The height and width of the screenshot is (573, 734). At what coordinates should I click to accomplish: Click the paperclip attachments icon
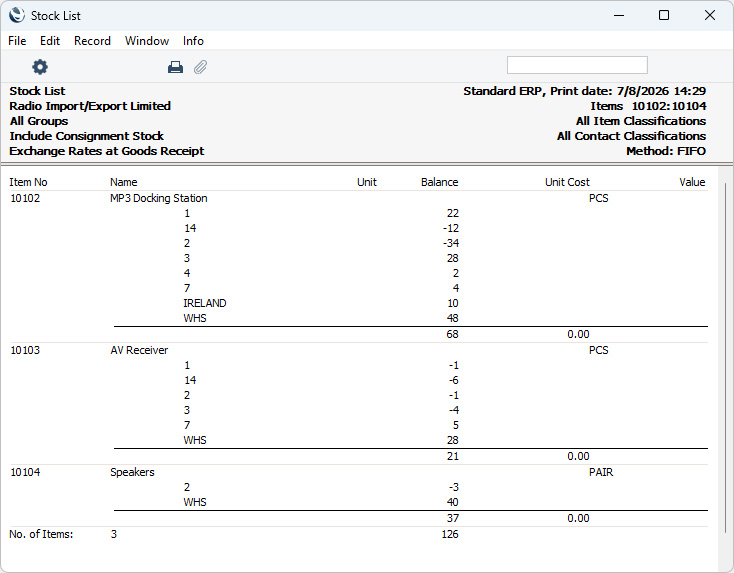pos(200,67)
